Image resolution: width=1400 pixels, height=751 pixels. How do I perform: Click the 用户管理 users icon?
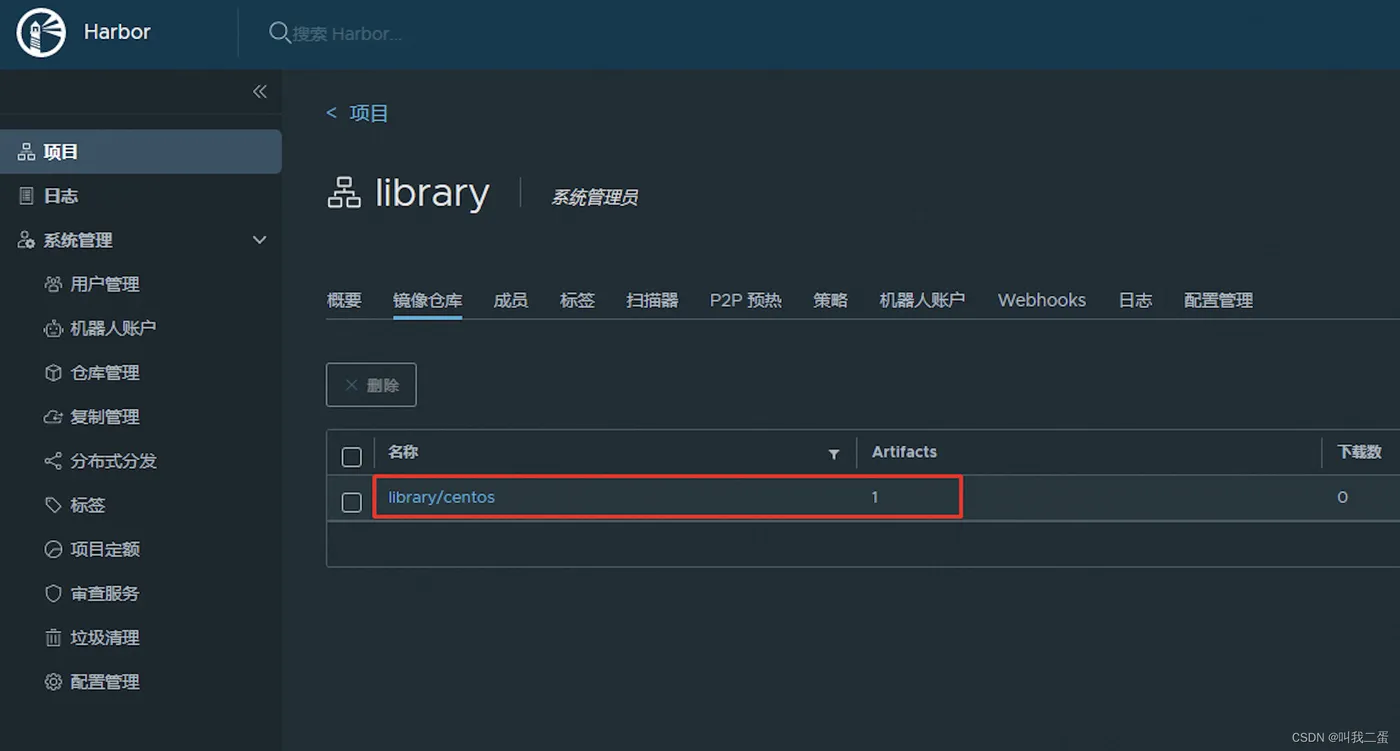(x=54, y=284)
